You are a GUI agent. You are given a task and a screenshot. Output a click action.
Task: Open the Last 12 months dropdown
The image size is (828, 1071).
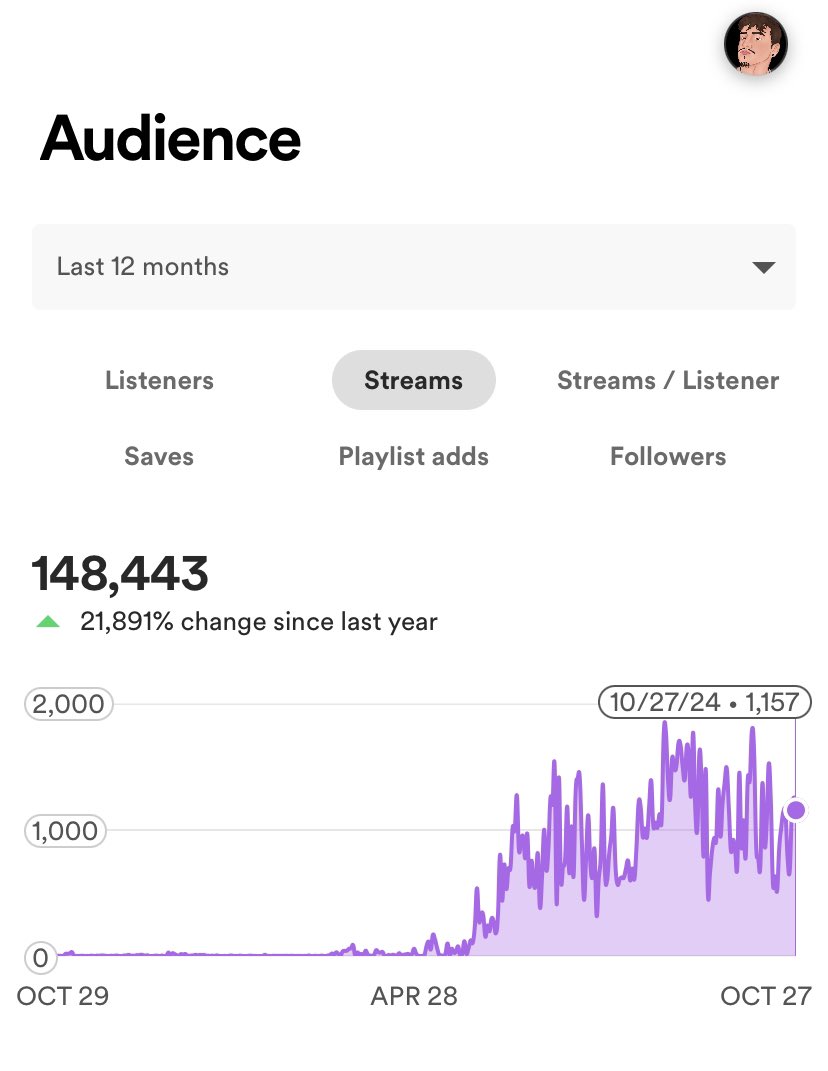click(x=414, y=266)
